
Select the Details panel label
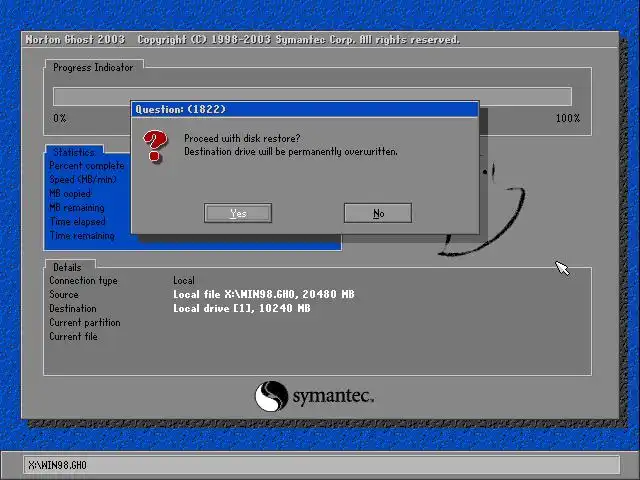pos(67,267)
